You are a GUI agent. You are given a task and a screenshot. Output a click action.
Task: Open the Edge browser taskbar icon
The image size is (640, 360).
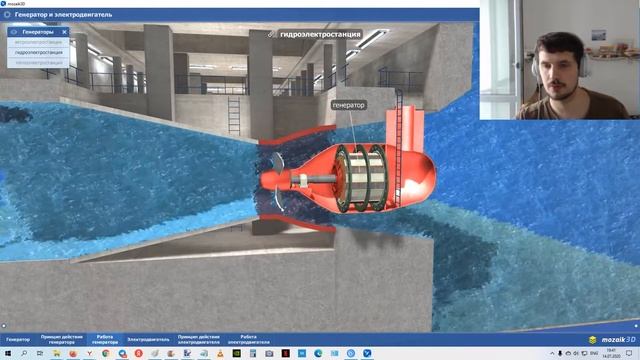[x=318, y=353]
